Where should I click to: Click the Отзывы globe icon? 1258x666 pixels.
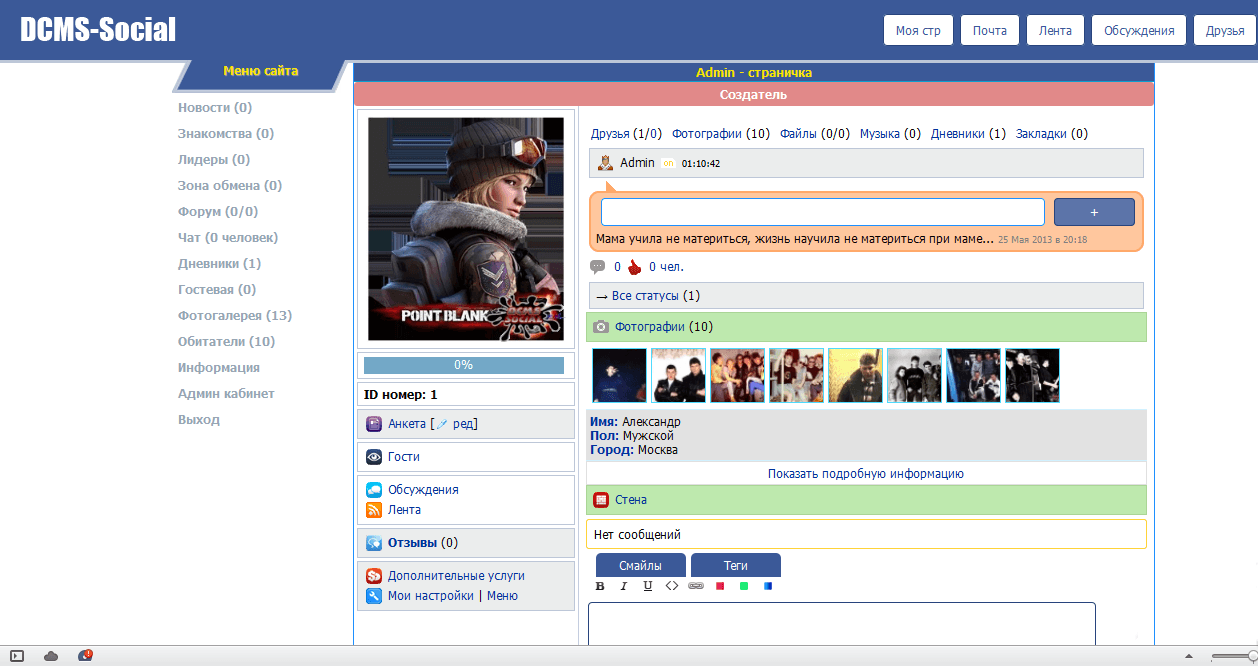click(x=374, y=543)
